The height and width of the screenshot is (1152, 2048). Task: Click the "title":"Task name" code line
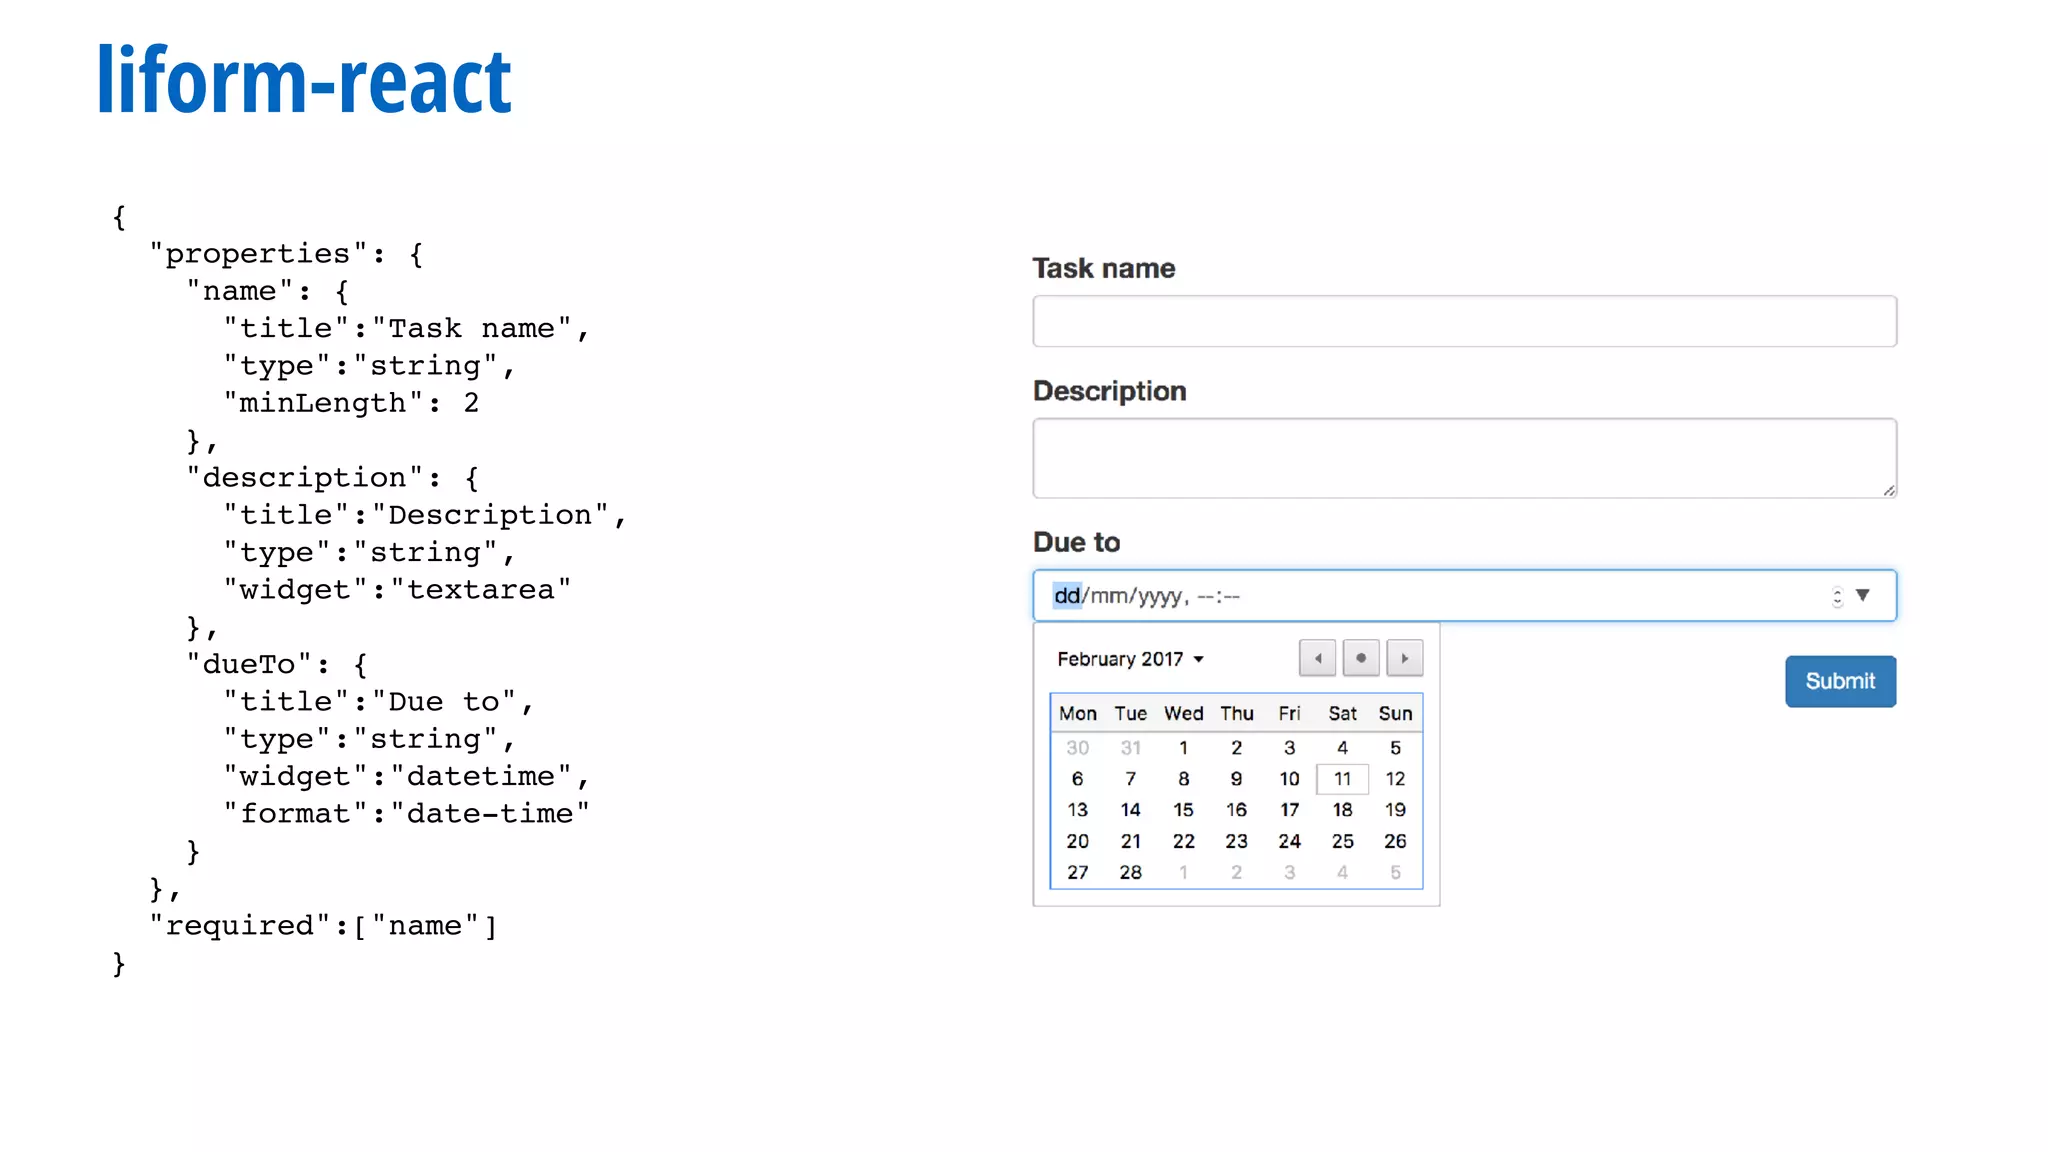point(406,329)
